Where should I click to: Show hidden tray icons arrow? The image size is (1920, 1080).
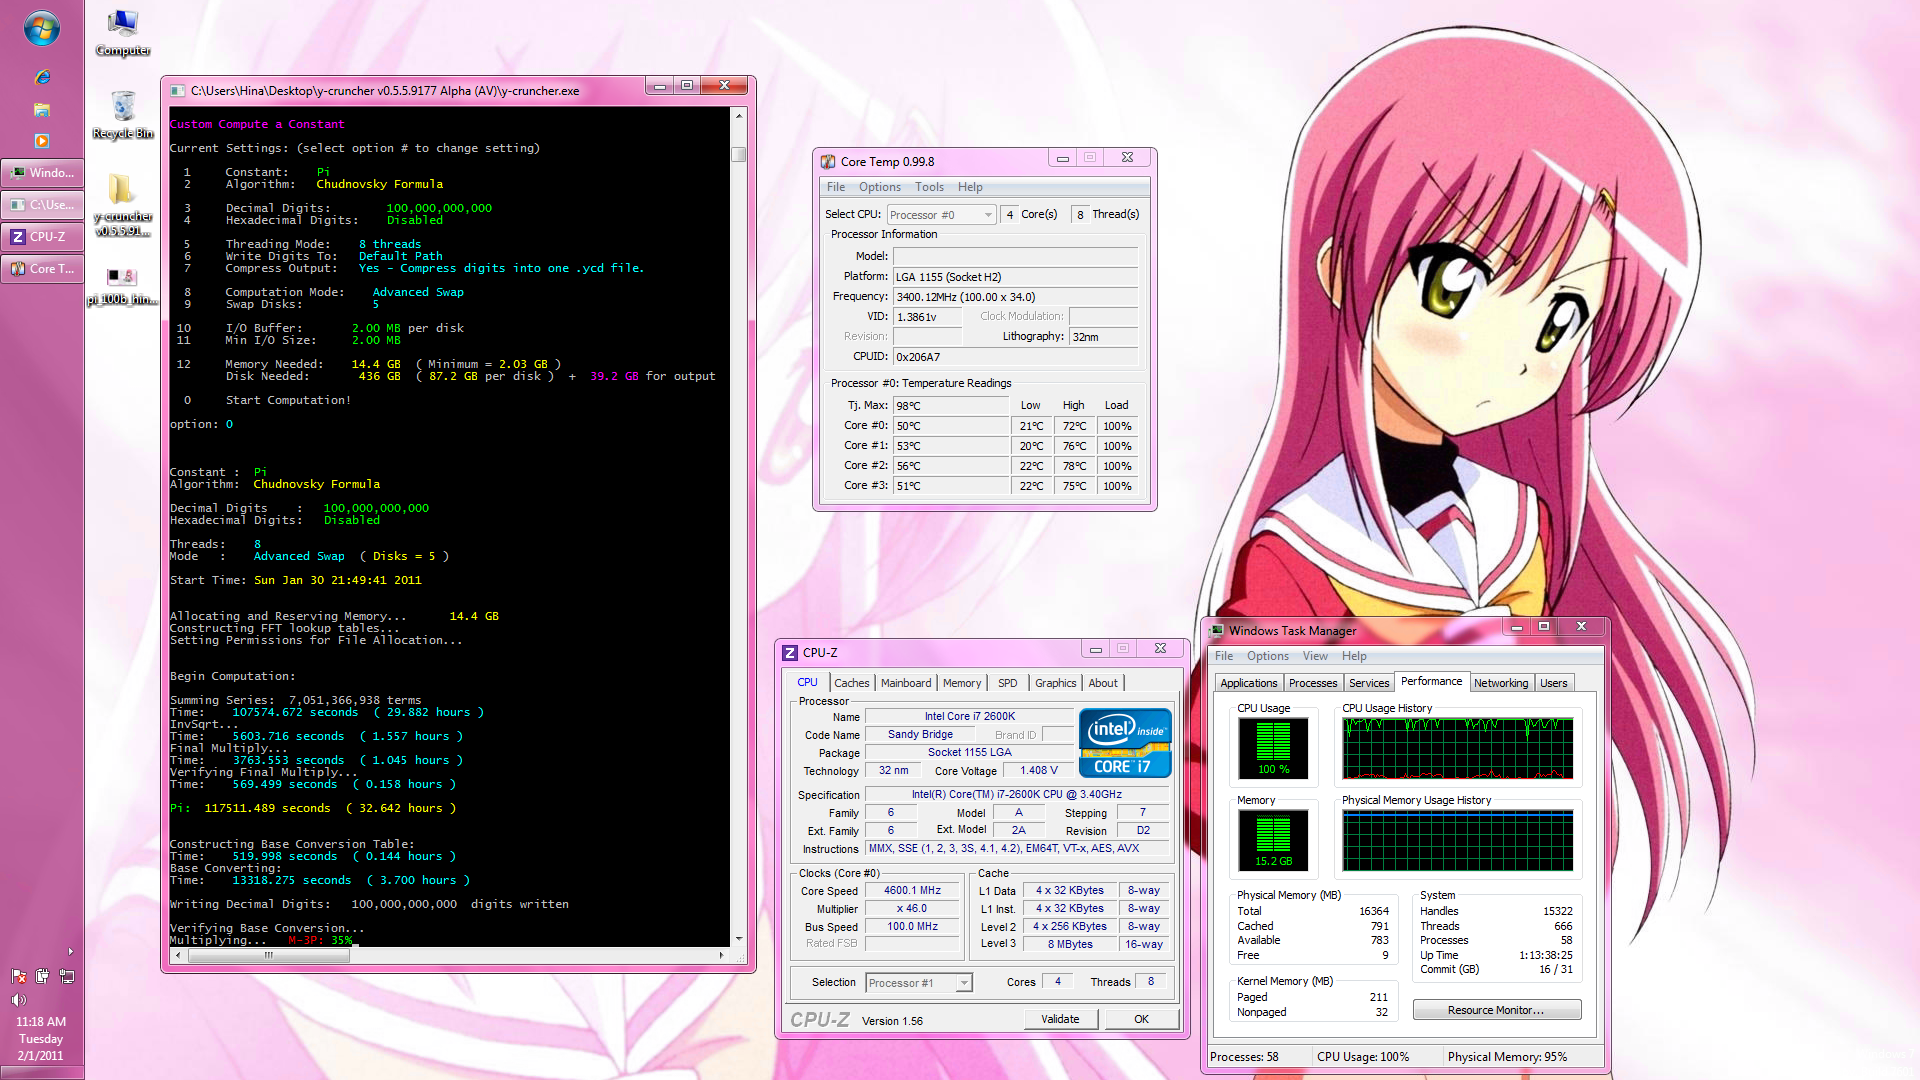coord(70,951)
